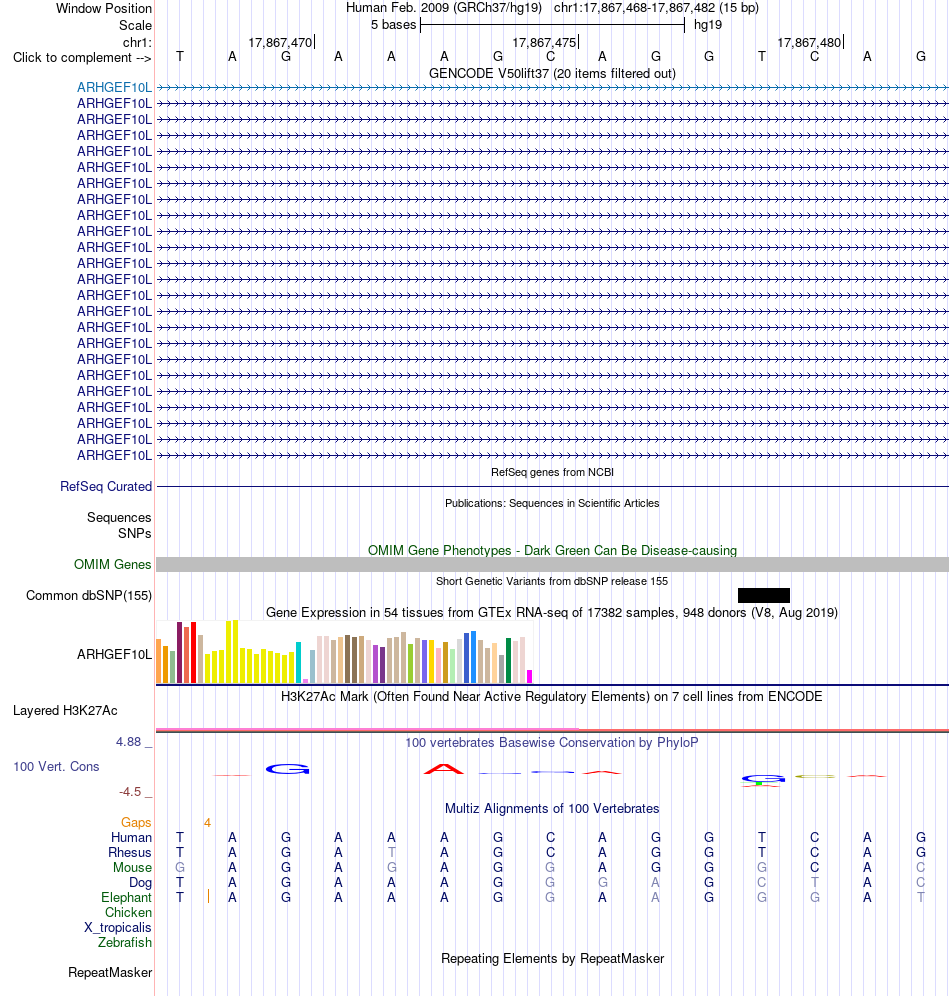This screenshot has height=996, width=950.
Task: Click the 'Dog' alignment row label
Action: 140,883
